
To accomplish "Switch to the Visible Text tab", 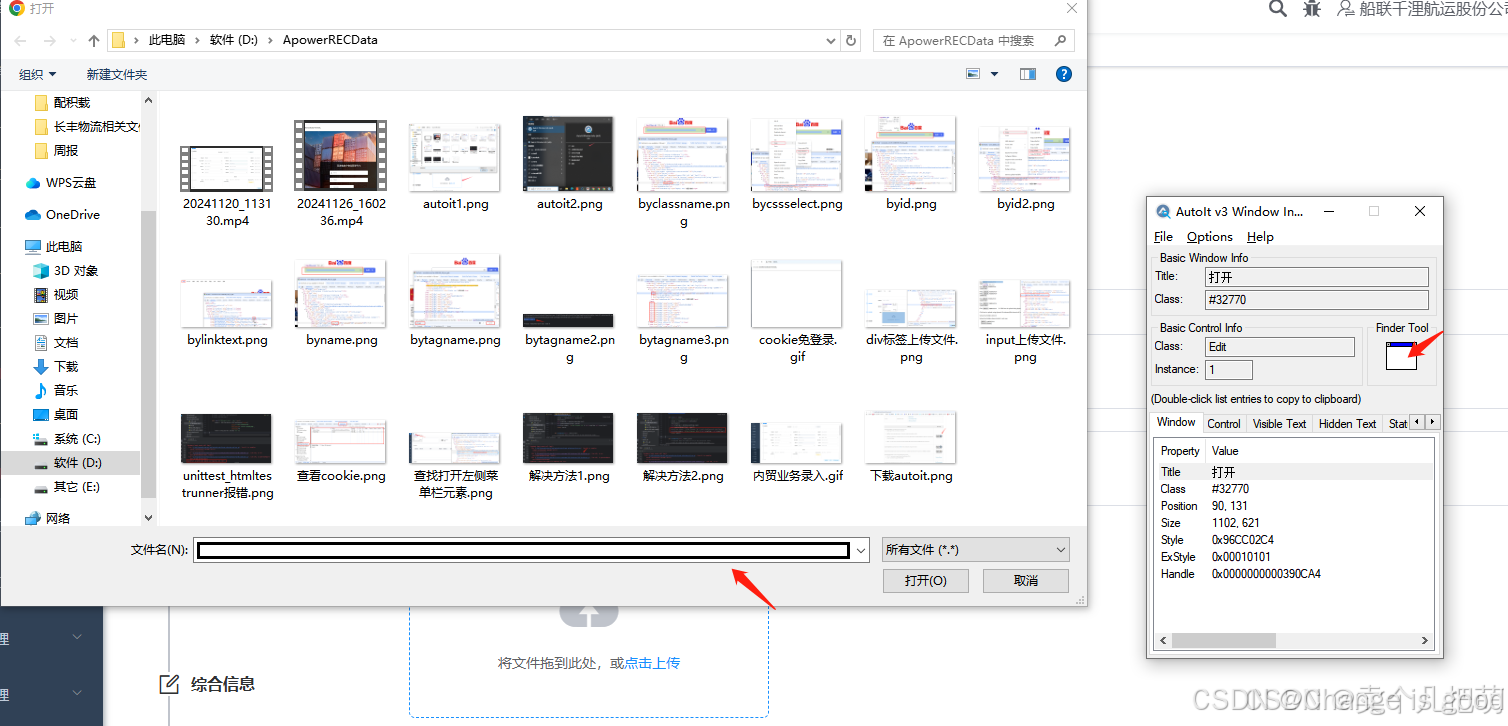I will click(x=1278, y=423).
